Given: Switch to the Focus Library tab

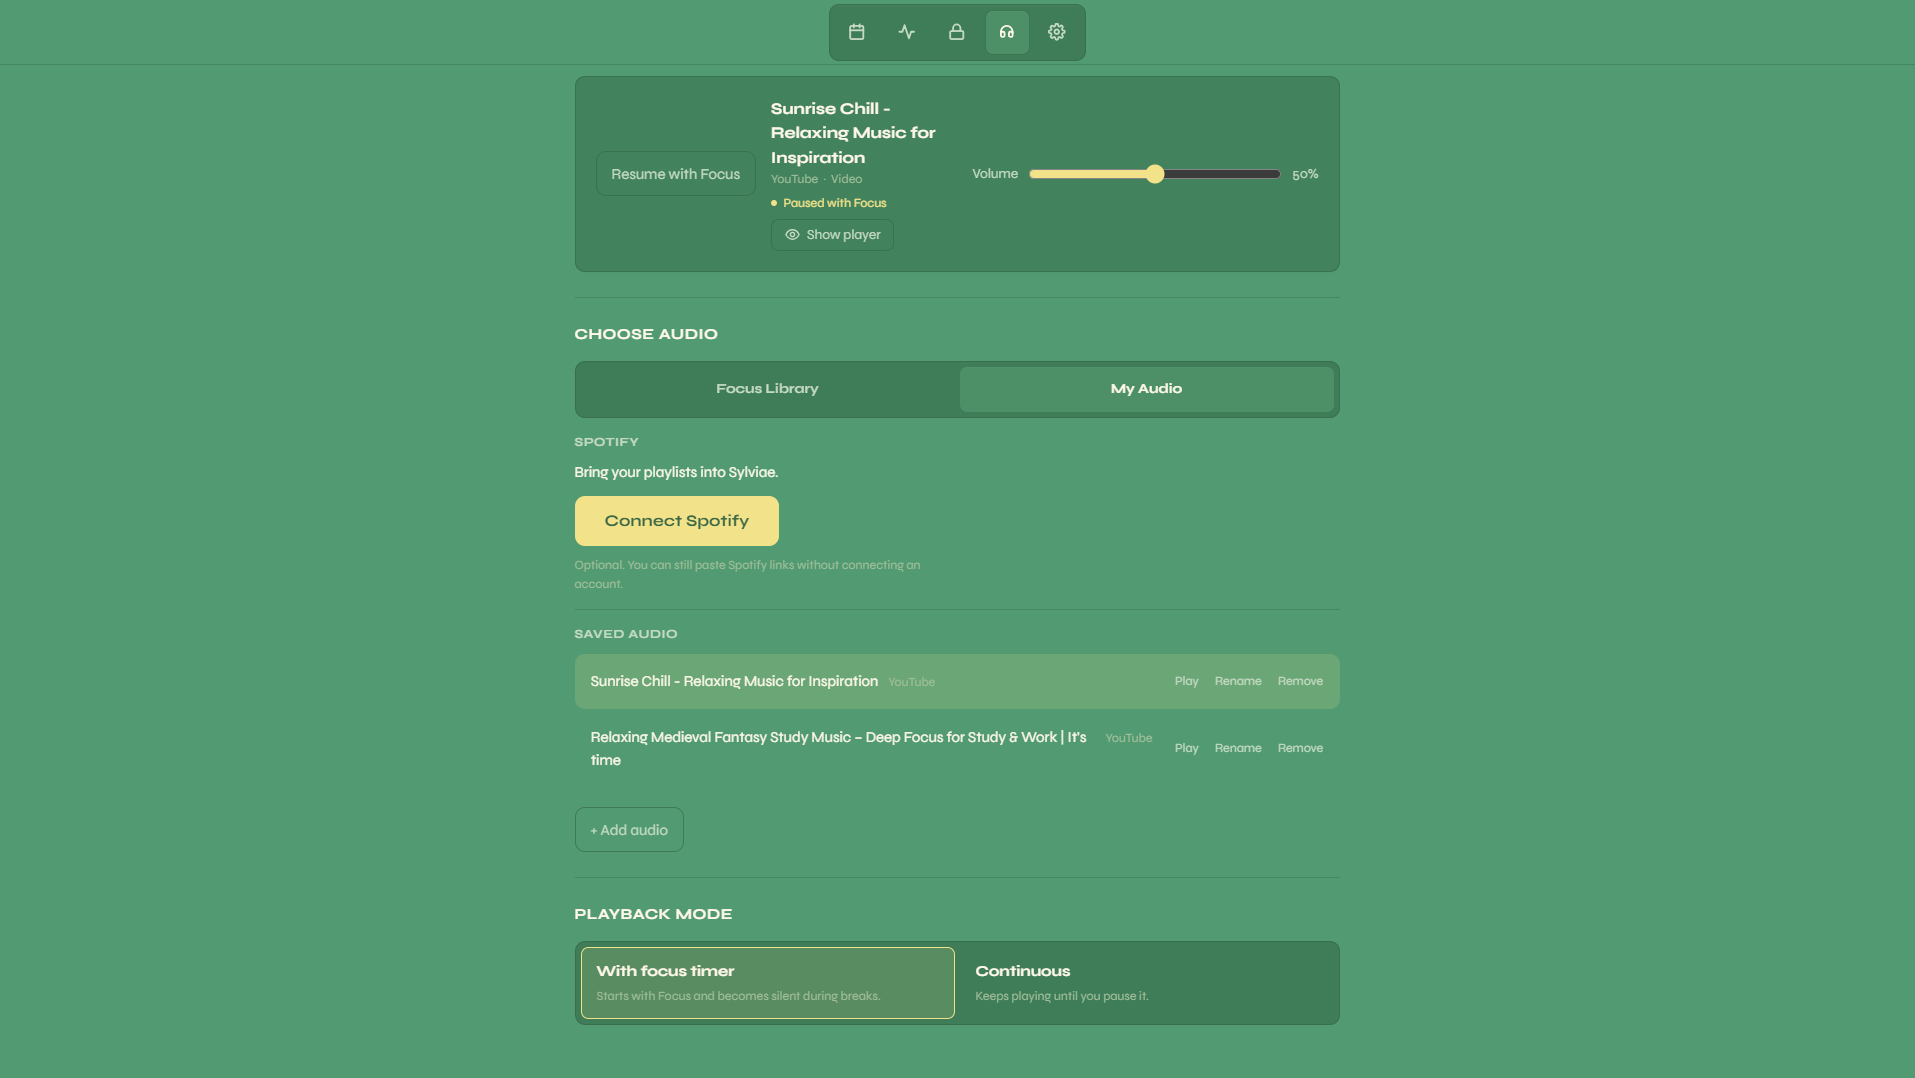Looking at the screenshot, I should click(x=767, y=389).
